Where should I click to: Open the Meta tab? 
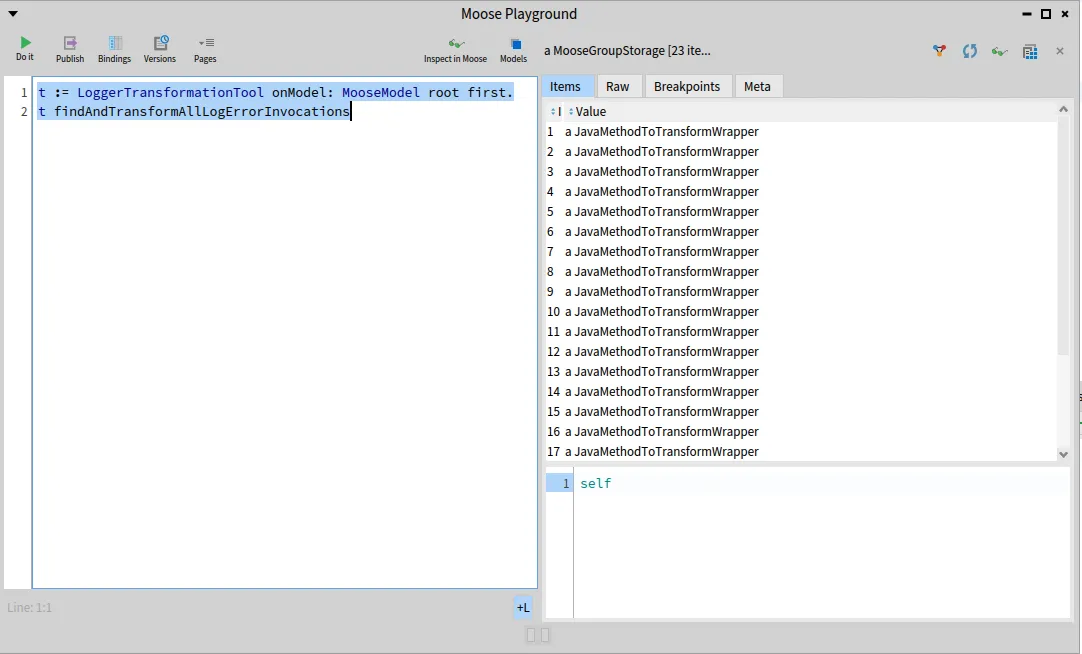point(757,86)
